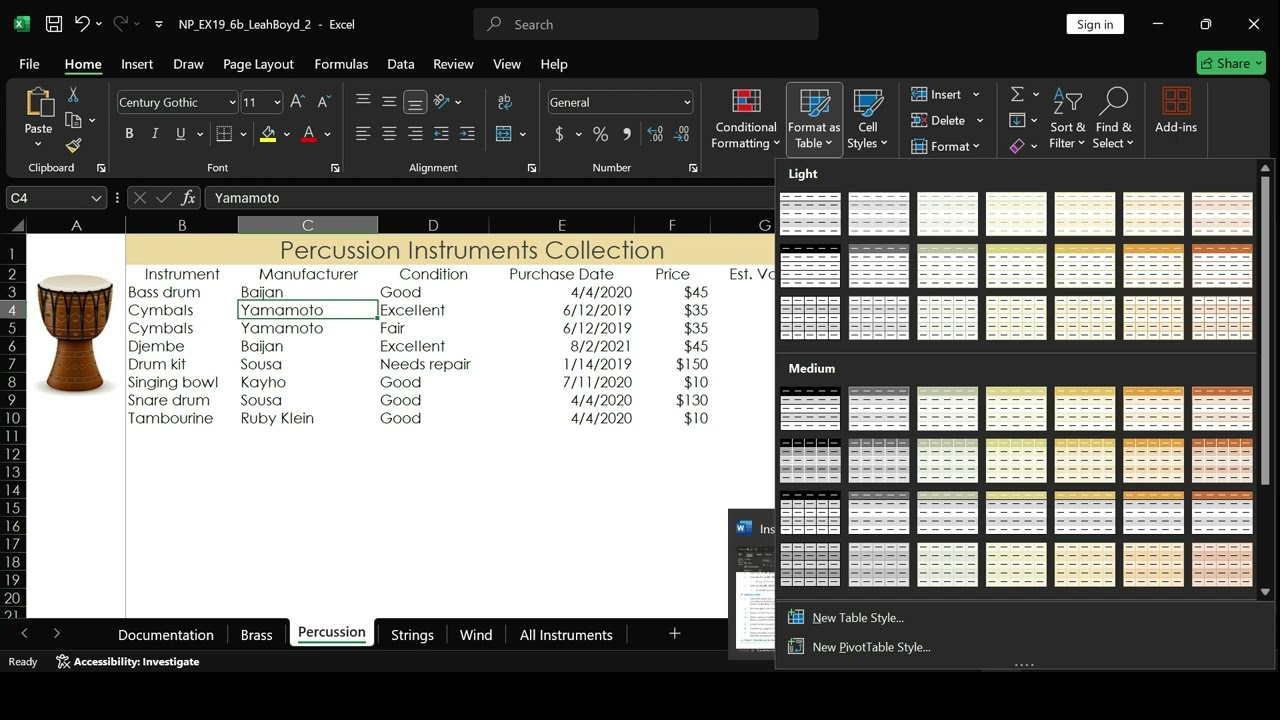Expand the Name Box C4 dropdown

[x=96, y=198]
